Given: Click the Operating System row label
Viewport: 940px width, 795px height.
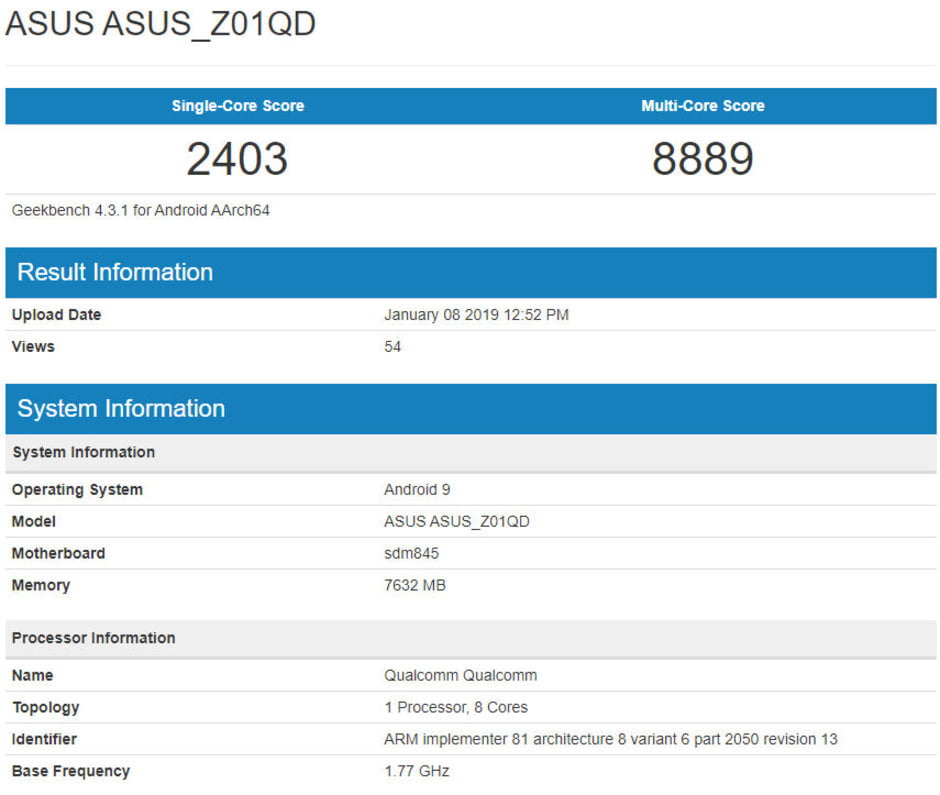Looking at the screenshot, I should [x=77, y=489].
